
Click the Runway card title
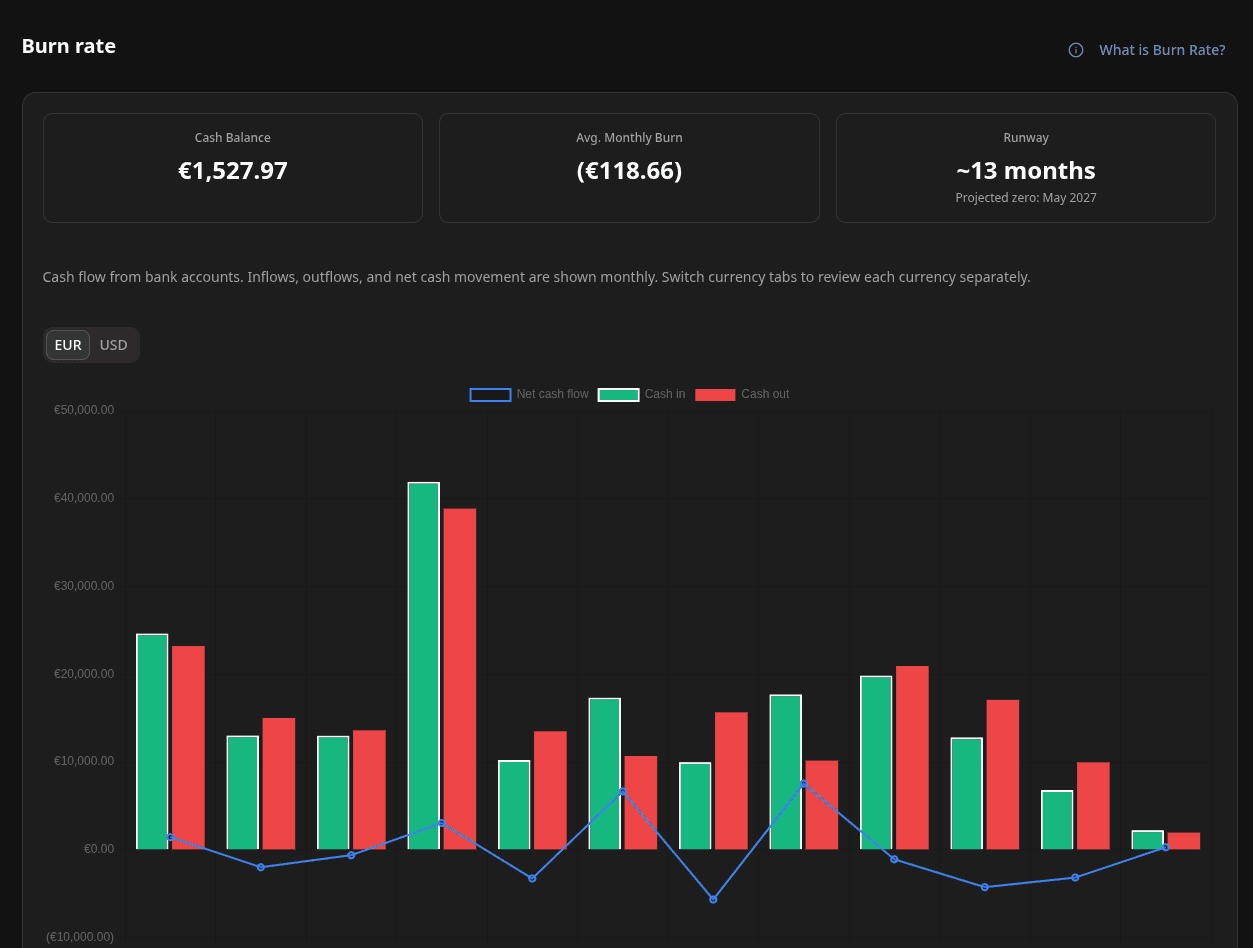click(1026, 138)
